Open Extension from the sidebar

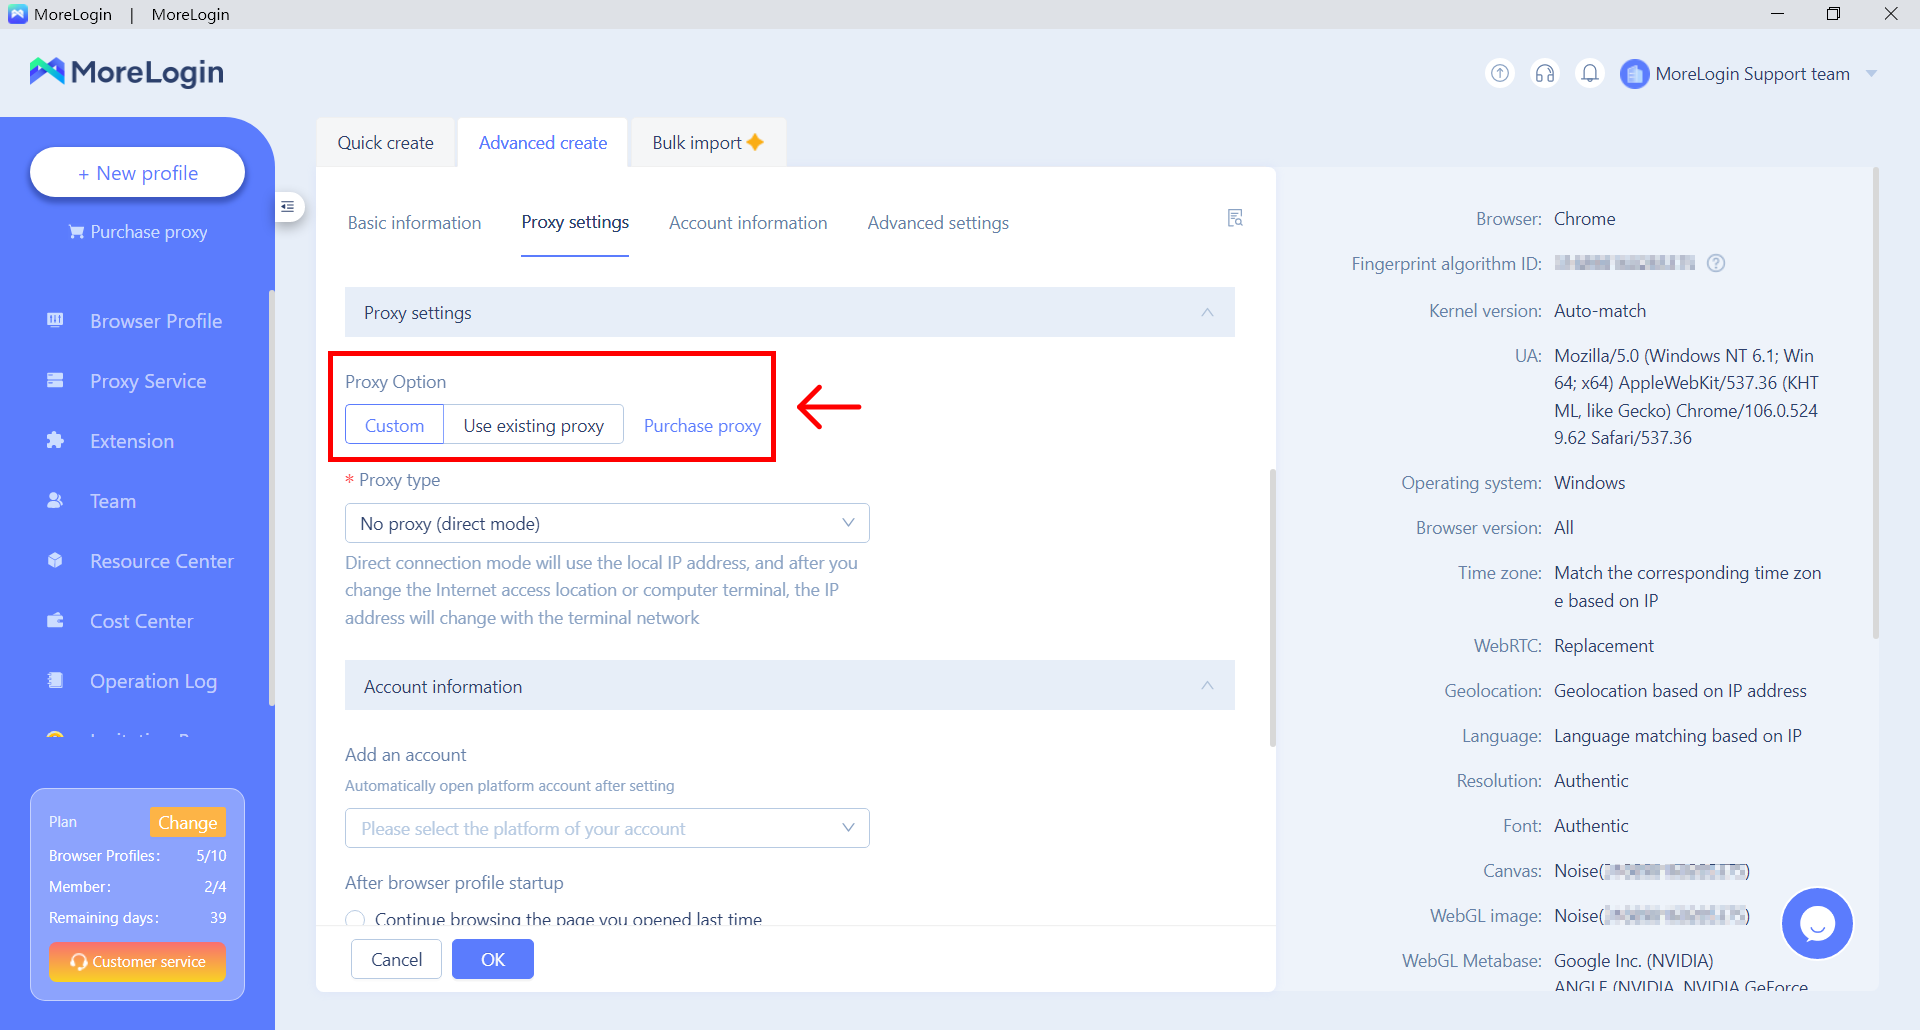coord(131,441)
